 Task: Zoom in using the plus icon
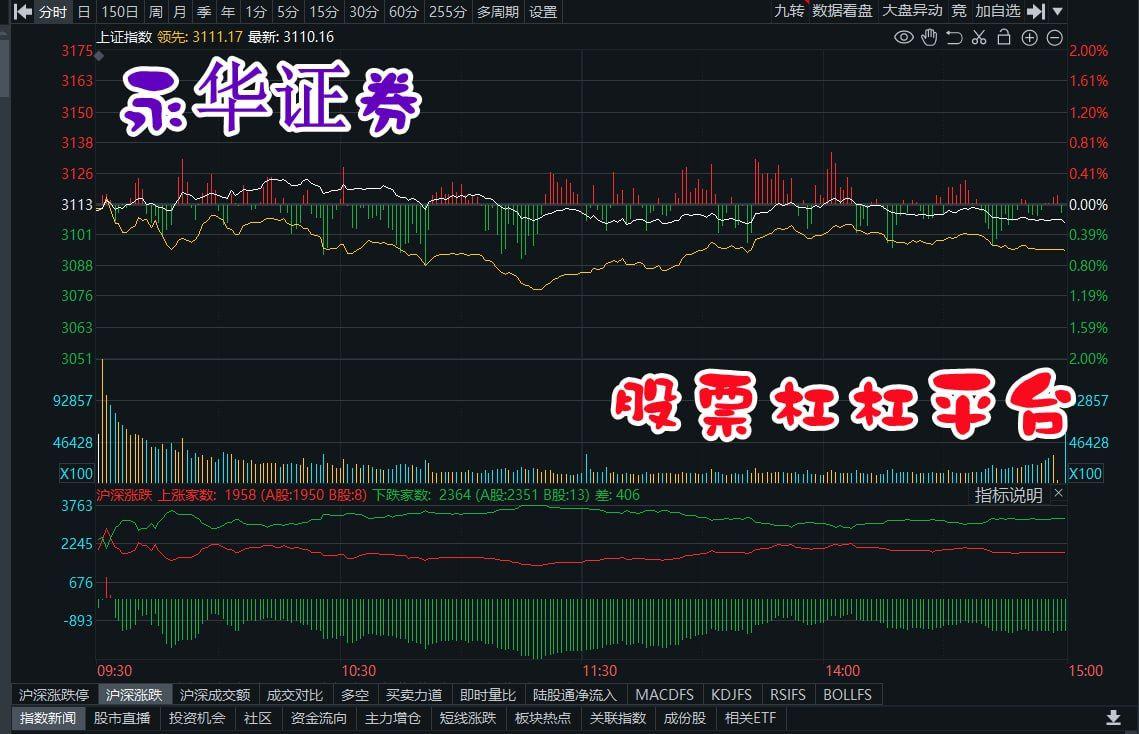(x=1029, y=37)
